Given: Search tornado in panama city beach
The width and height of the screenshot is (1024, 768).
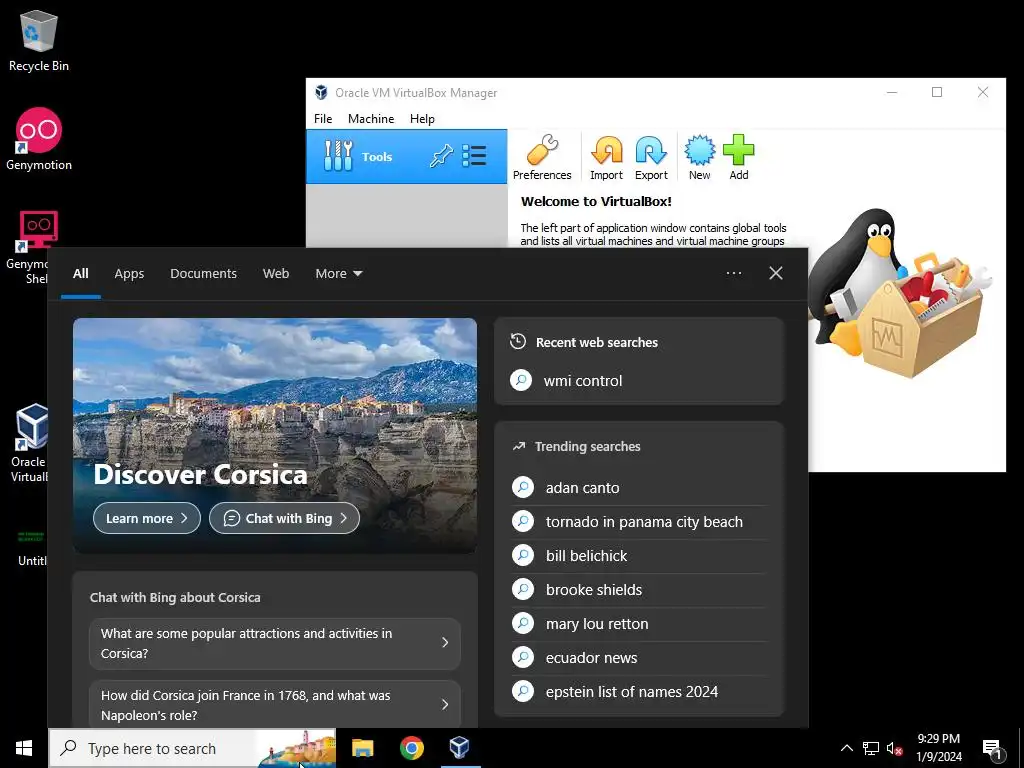Looking at the screenshot, I should point(639,522).
